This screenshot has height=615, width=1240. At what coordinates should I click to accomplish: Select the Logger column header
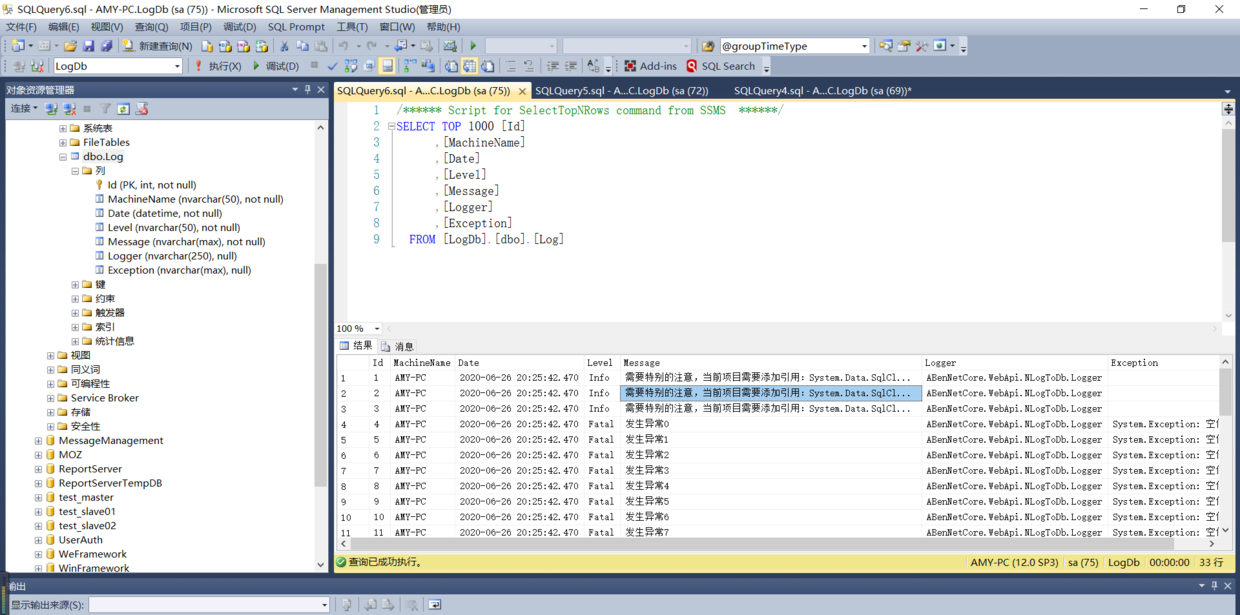[x=1014, y=363]
